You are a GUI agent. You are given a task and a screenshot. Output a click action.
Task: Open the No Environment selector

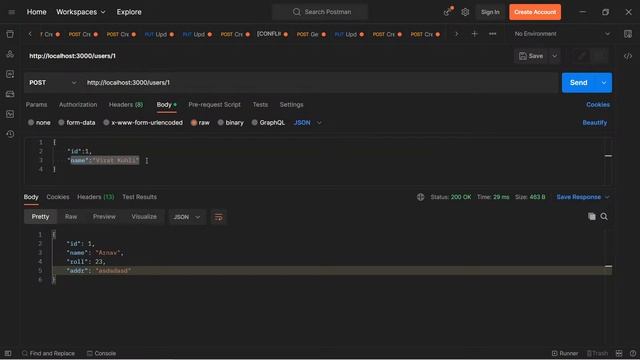click(562, 34)
